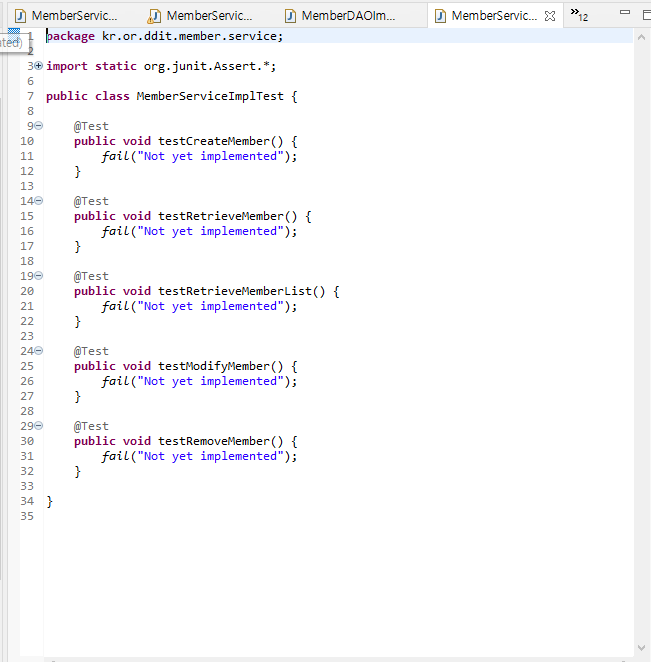Click the Java file icon on the active tab
Image resolution: width=651 pixels, height=662 pixels.
[440, 16]
